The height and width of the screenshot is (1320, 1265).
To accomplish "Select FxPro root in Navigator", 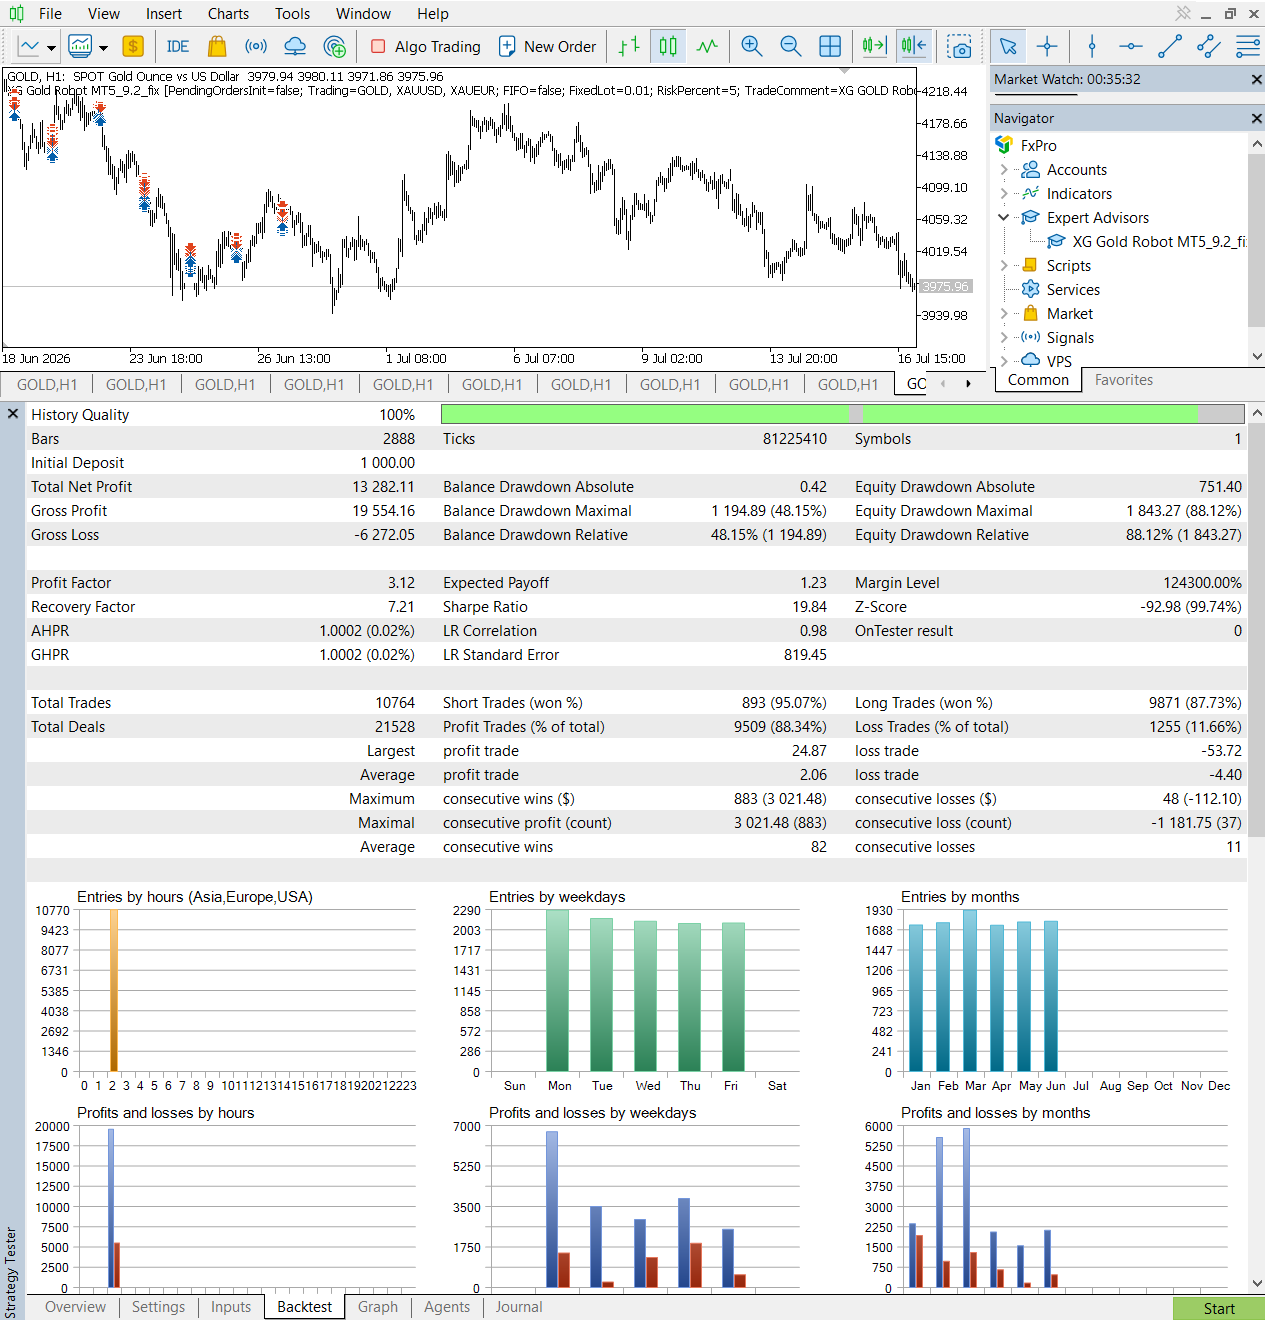I will [1038, 146].
